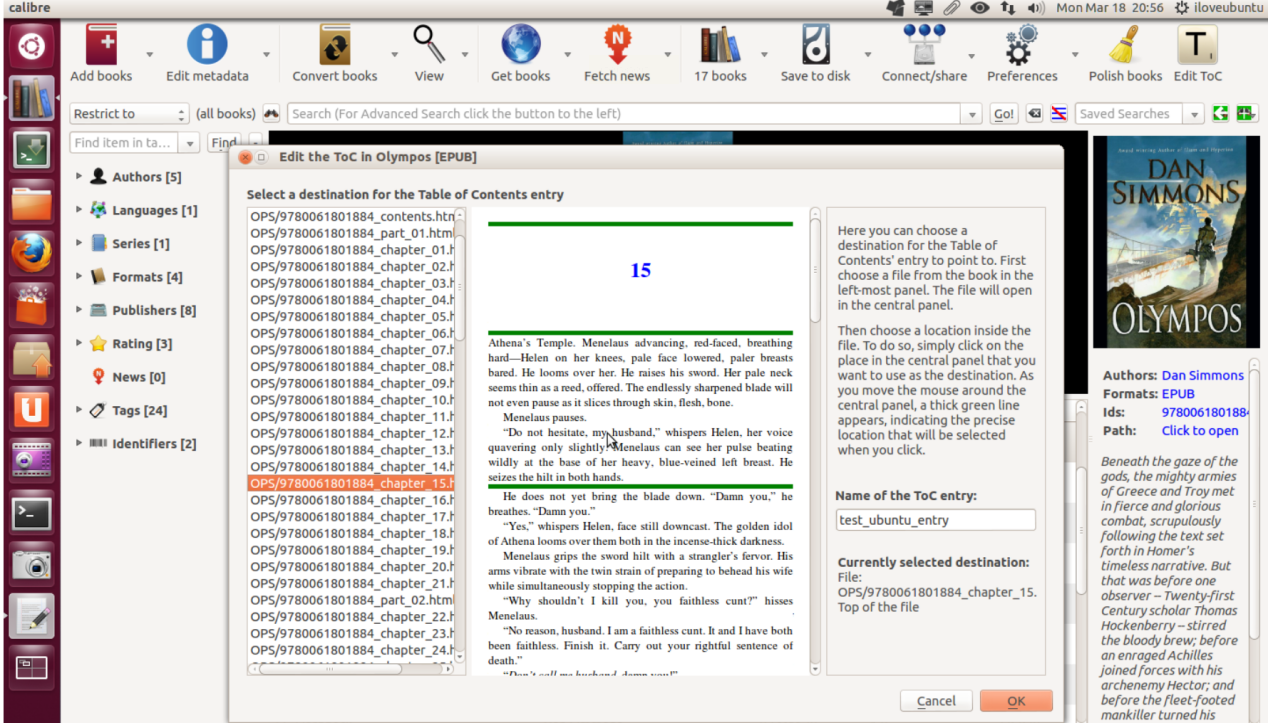Open Get books globe icon

coord(520,46)
